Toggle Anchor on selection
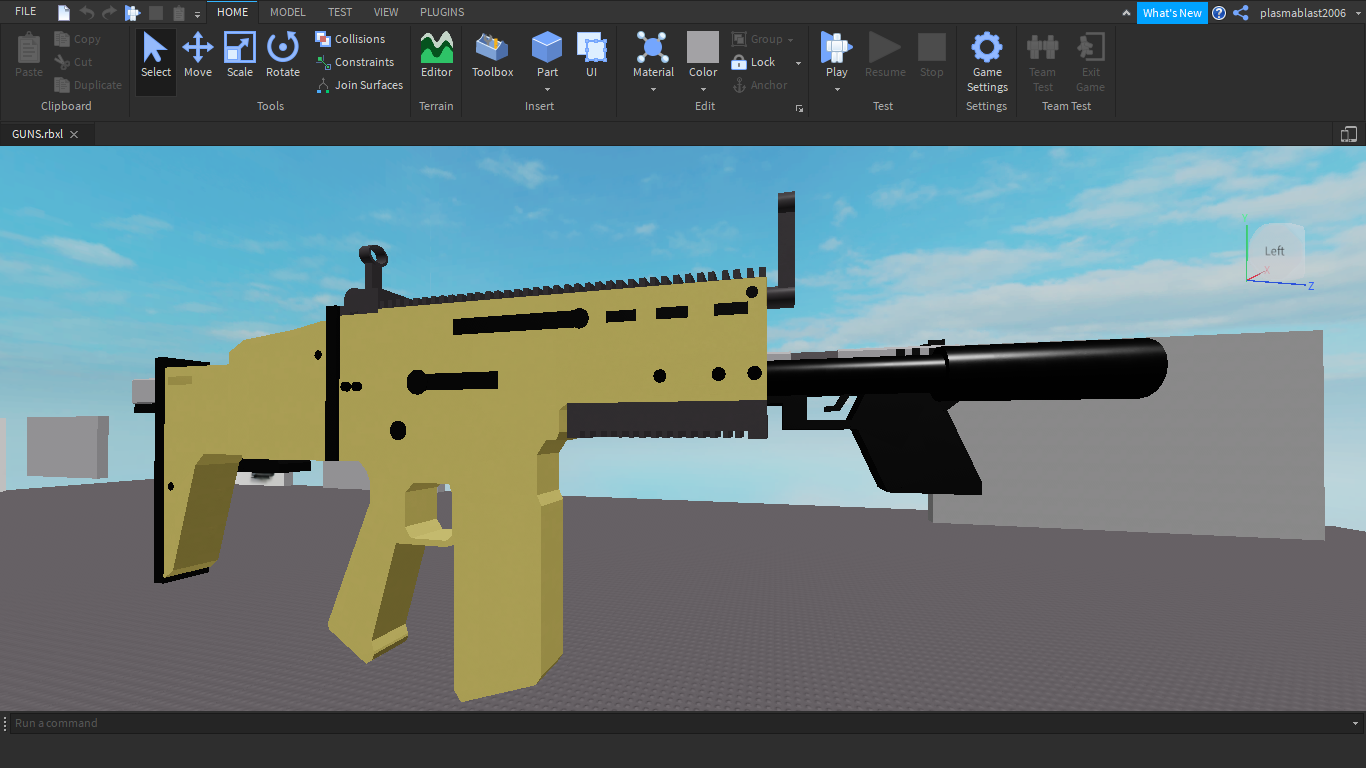This screenshot has width=1366, height=768. pos(759,85)
